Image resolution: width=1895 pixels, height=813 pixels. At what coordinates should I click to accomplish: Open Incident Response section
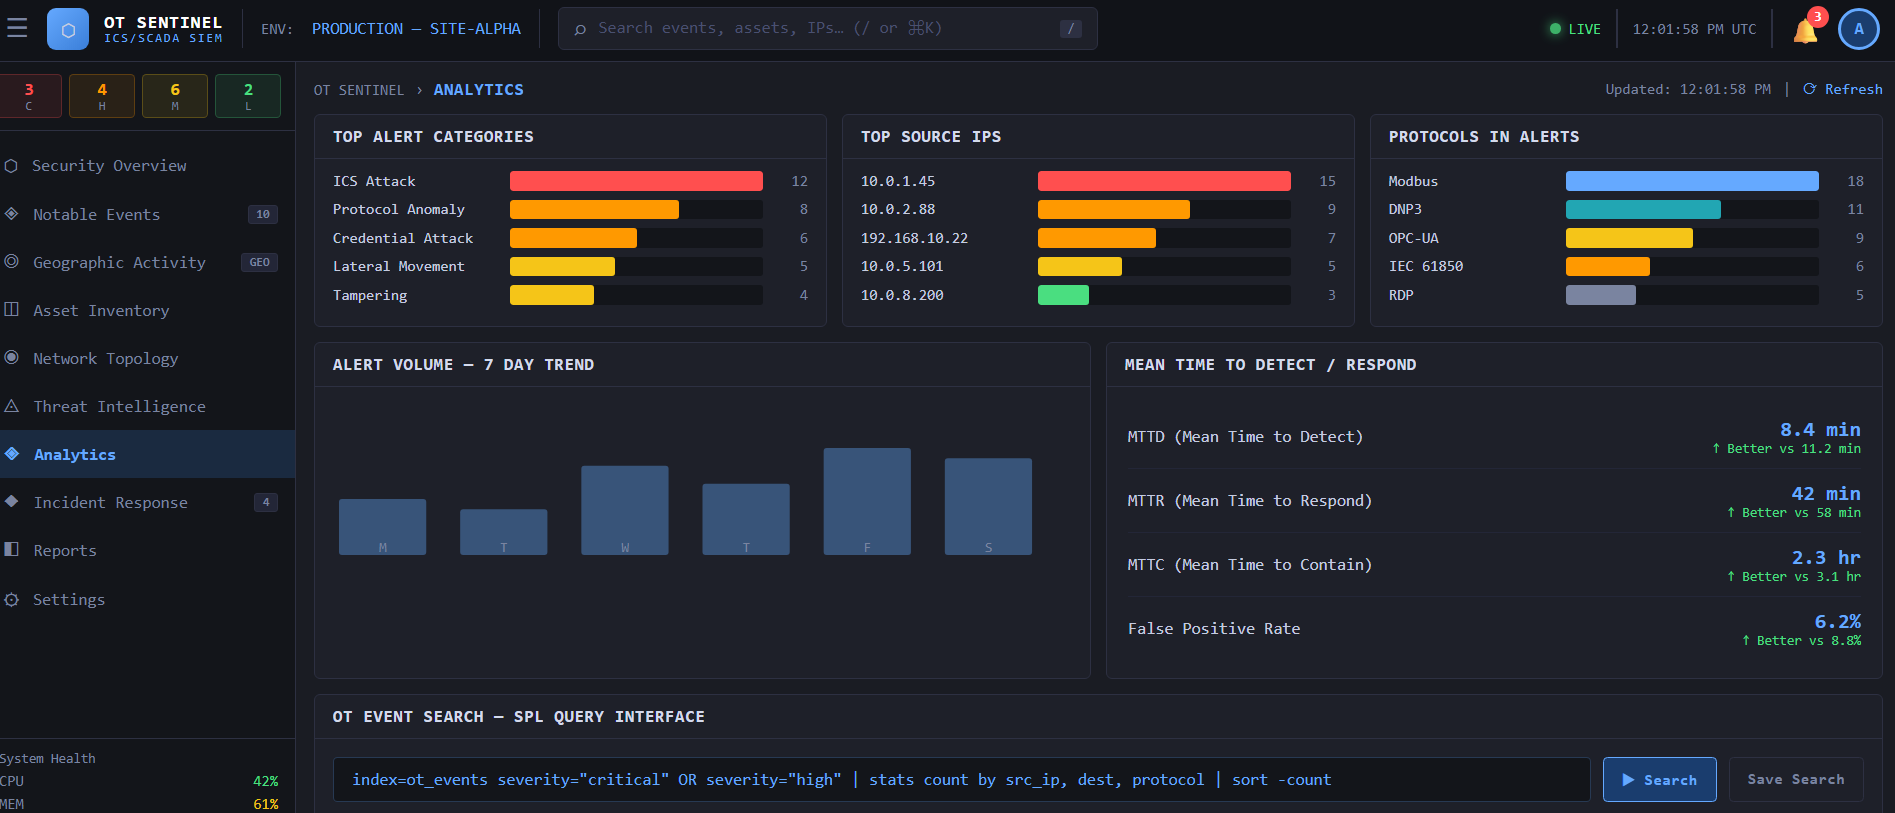147,502
